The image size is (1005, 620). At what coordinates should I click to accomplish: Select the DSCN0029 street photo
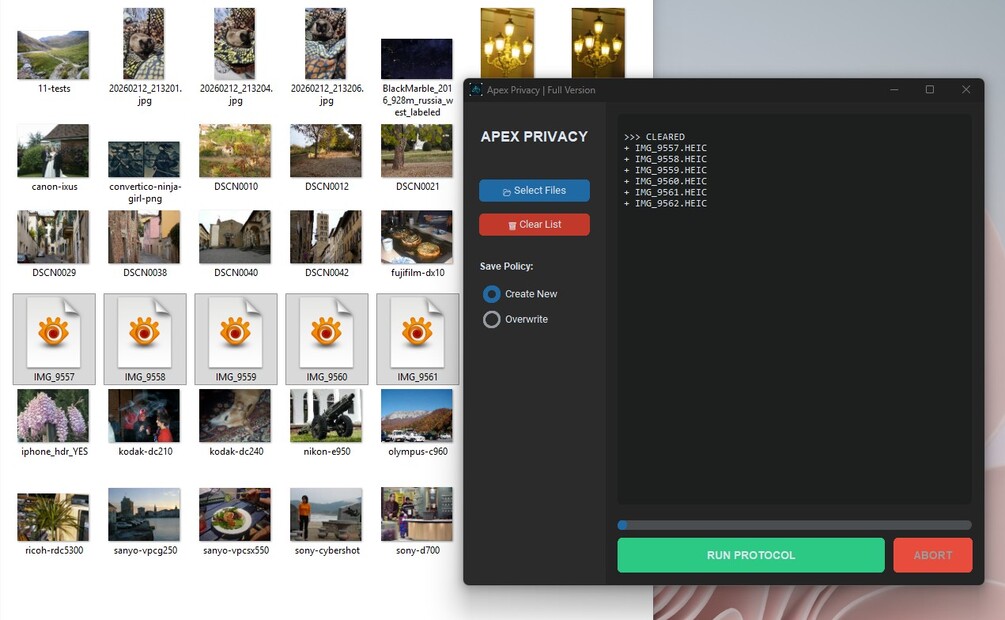click(x=53, y=237)
